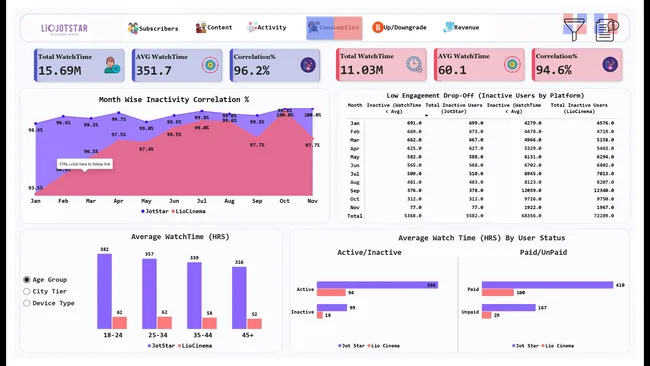Select the purple Unpaid bar valued 167
The width and height of the screenshot is (650, 366).
509,308
